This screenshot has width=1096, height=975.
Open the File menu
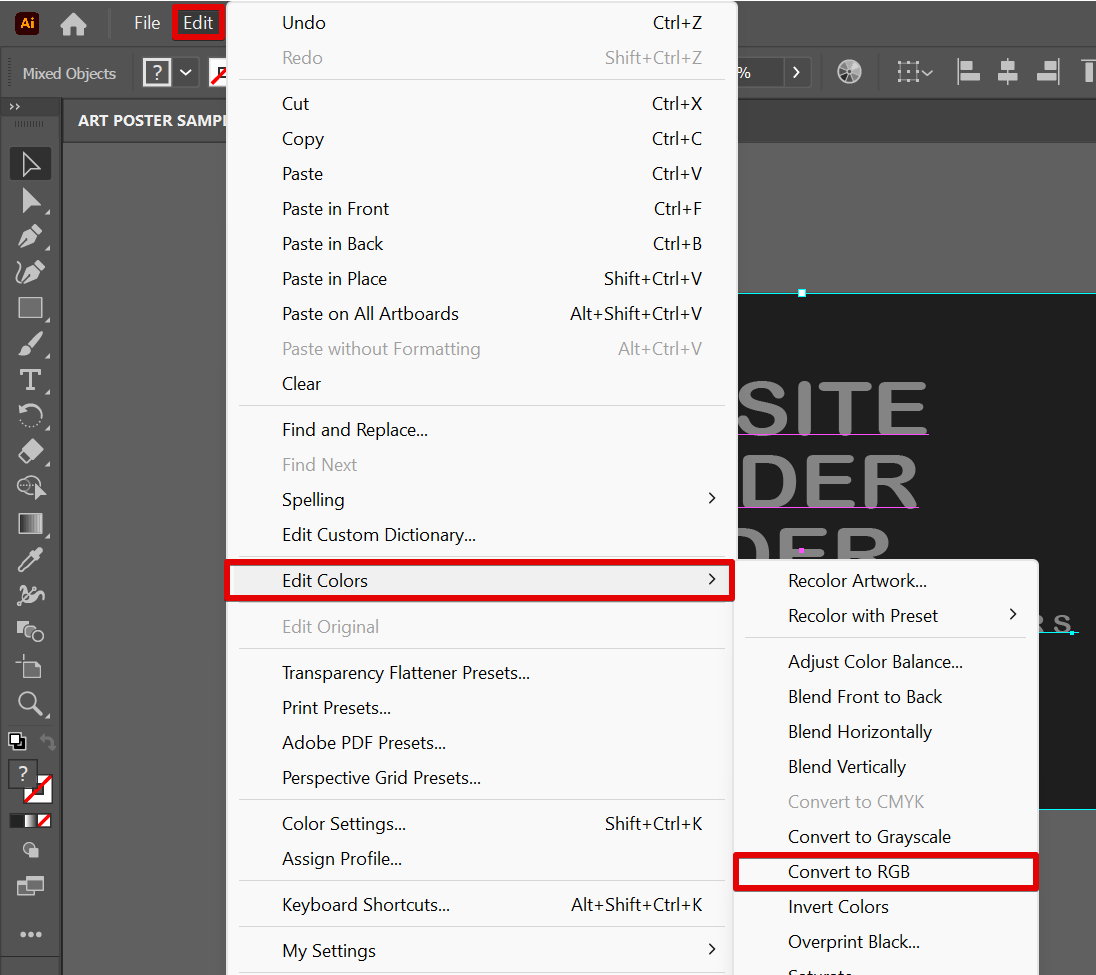click(147, 23)
